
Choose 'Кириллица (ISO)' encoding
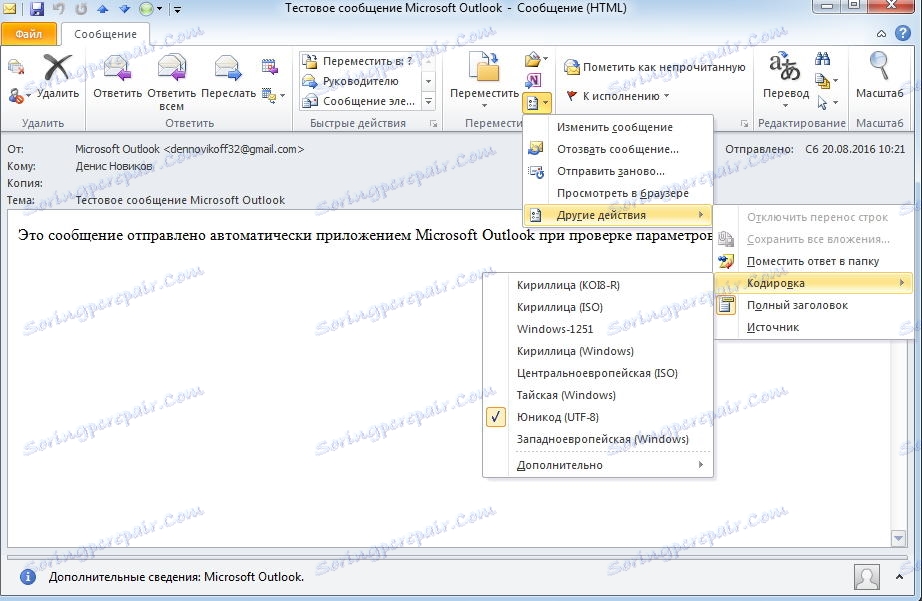tap(598, 307)
